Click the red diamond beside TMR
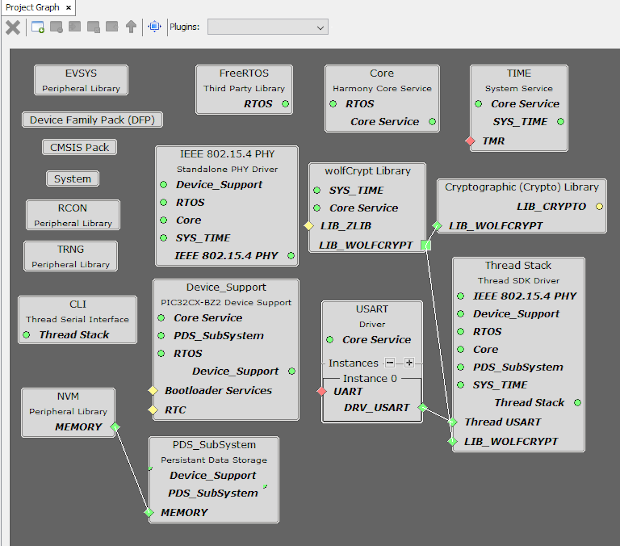The image size is (620, 546). pyautogui.click(x=470, y=141)
